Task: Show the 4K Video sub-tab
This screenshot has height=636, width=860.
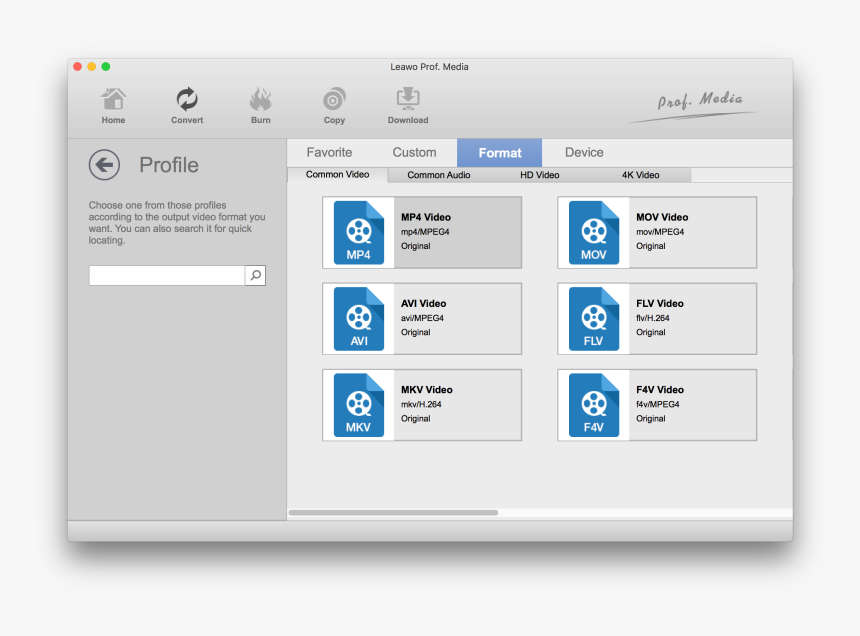Action: point(641,175)
